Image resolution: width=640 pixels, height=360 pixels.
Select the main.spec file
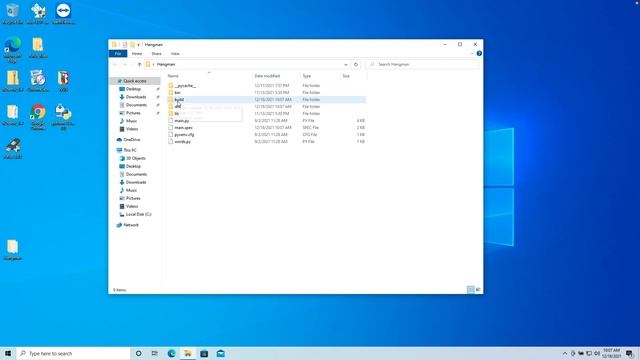pyautogui.click(x=183, y=128)
